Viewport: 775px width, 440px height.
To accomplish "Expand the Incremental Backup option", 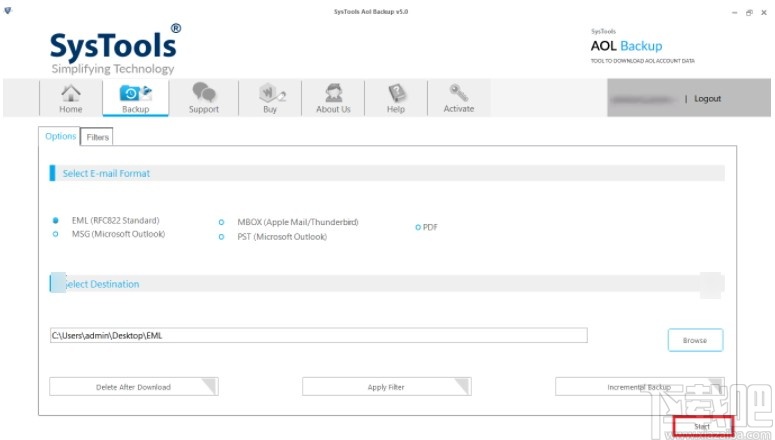I will [640, 387].
